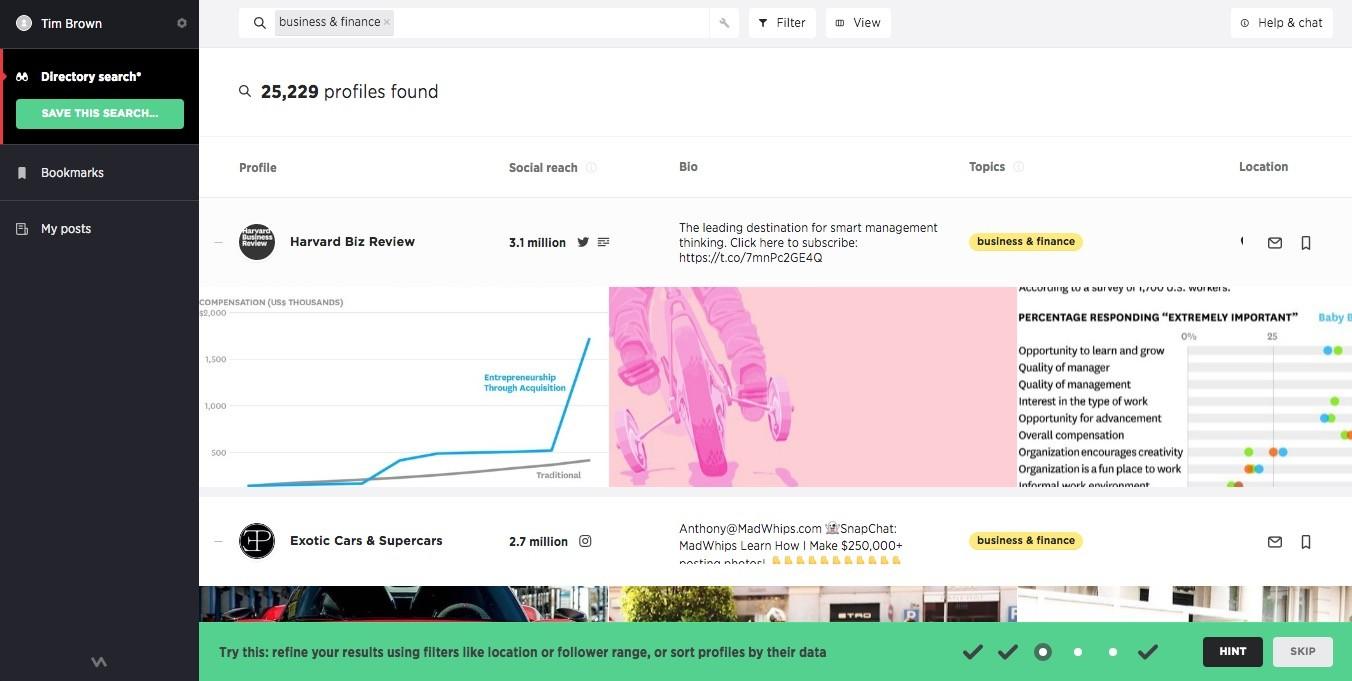Screen dimensions: 1352x681
Task: Open Harvard Biz Review avatar
Action: pos(257,242)
